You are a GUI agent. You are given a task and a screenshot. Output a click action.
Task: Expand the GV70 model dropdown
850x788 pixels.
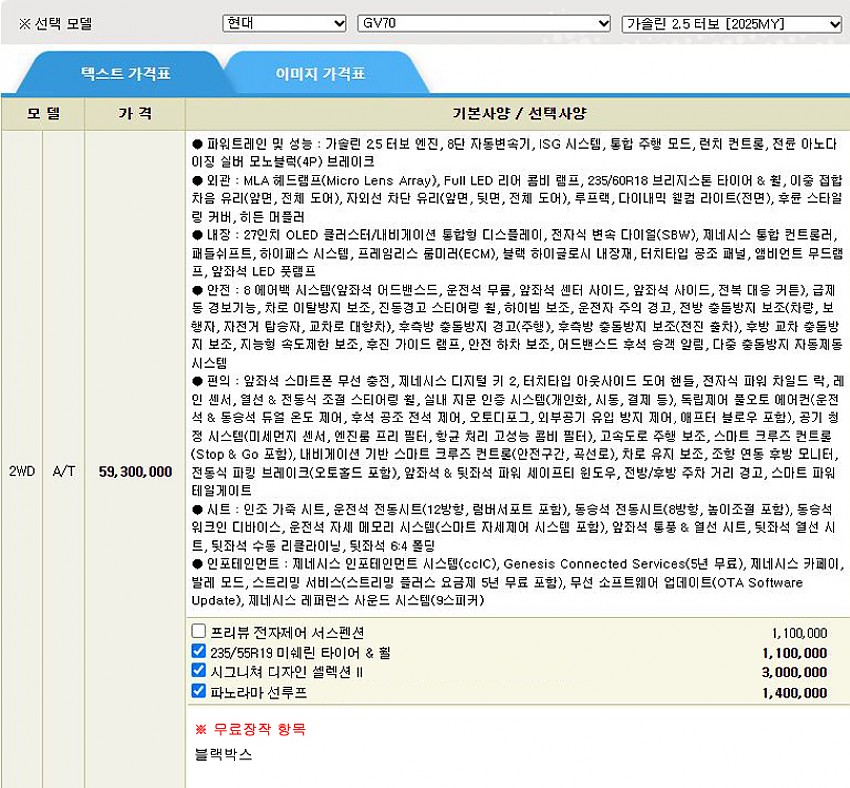(483, 23)
